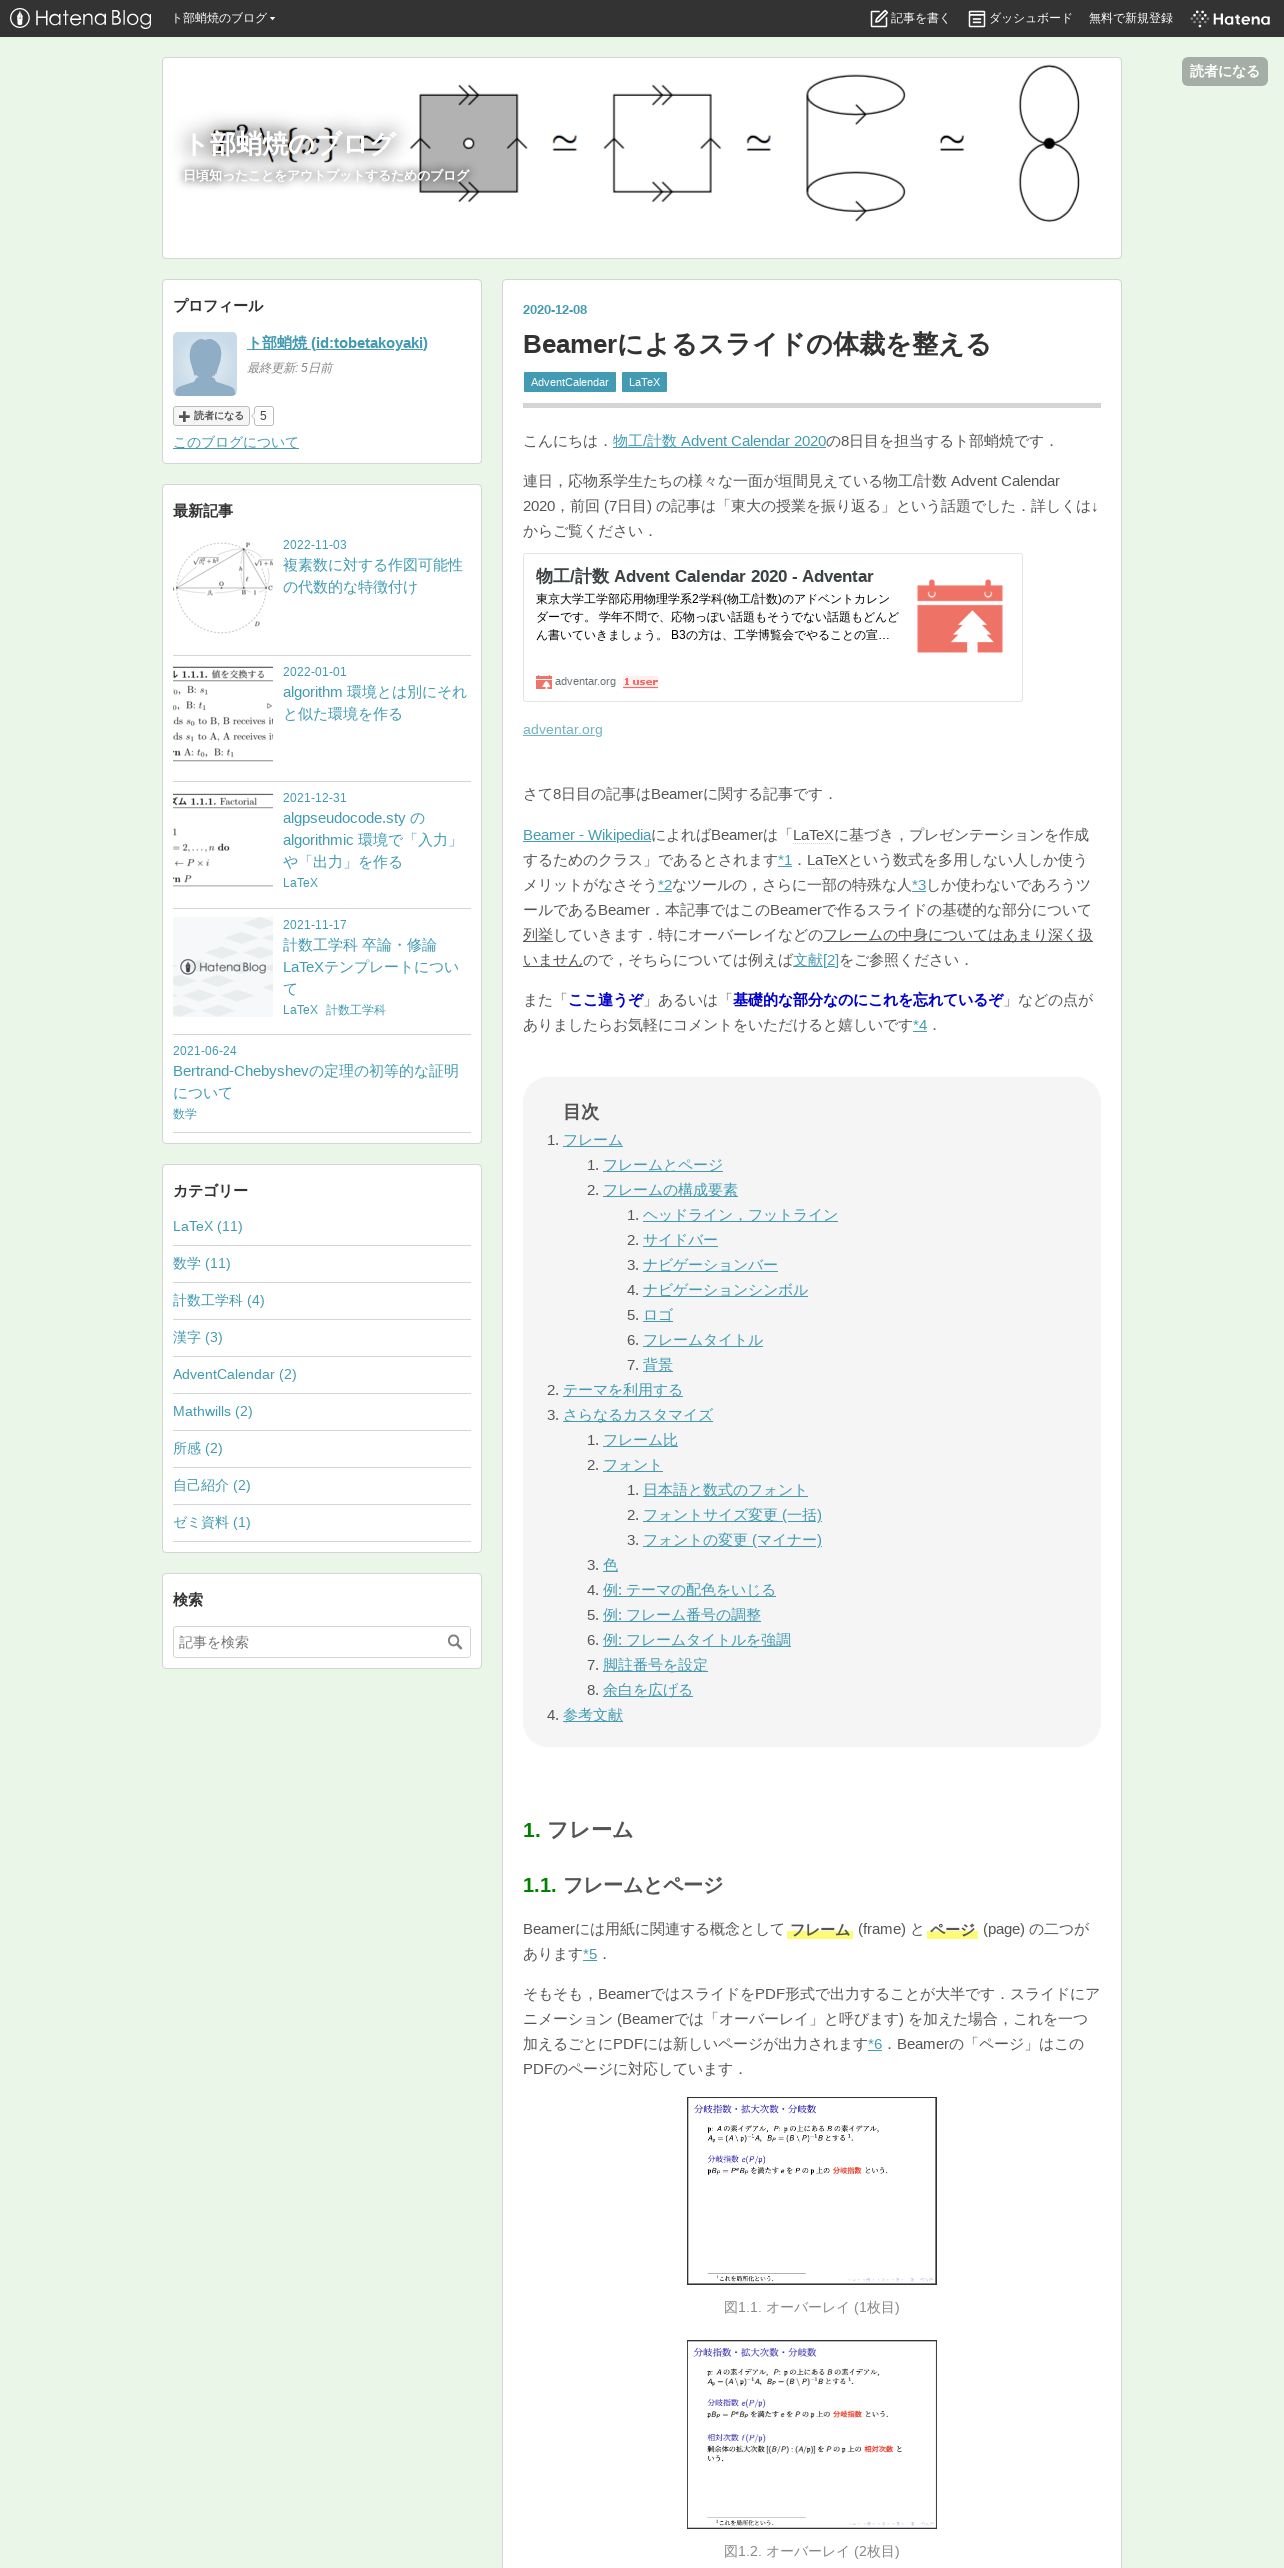The width and height of the screenshot is (1284, 2568).
Task: Click the Hatena Blog logo icon
Action: tap(81, 18)
